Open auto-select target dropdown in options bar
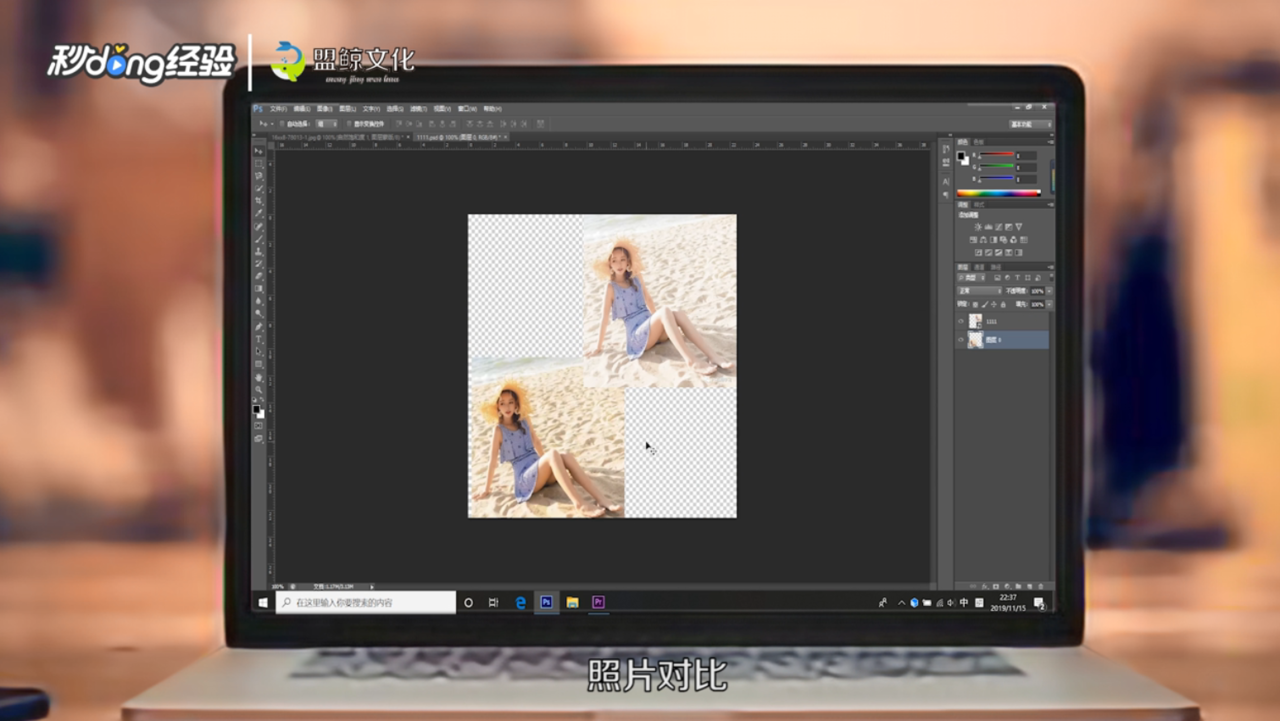The width and height of the screenshot is (1280, 721). (x=326, y=123)
